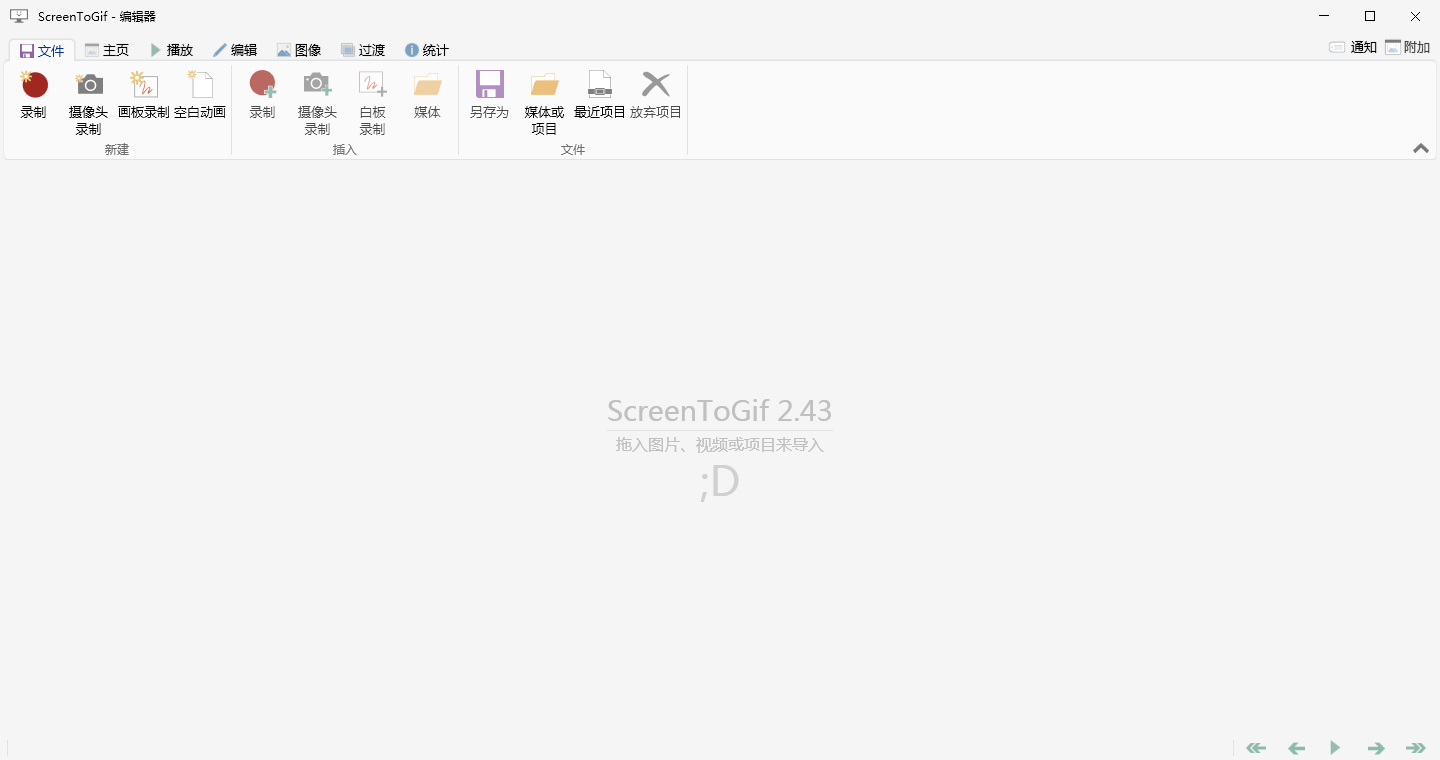Switch to the 统计 statistics tab
Image resolution: width=1440 pixels, height=760 pixels.
[427, 50]
